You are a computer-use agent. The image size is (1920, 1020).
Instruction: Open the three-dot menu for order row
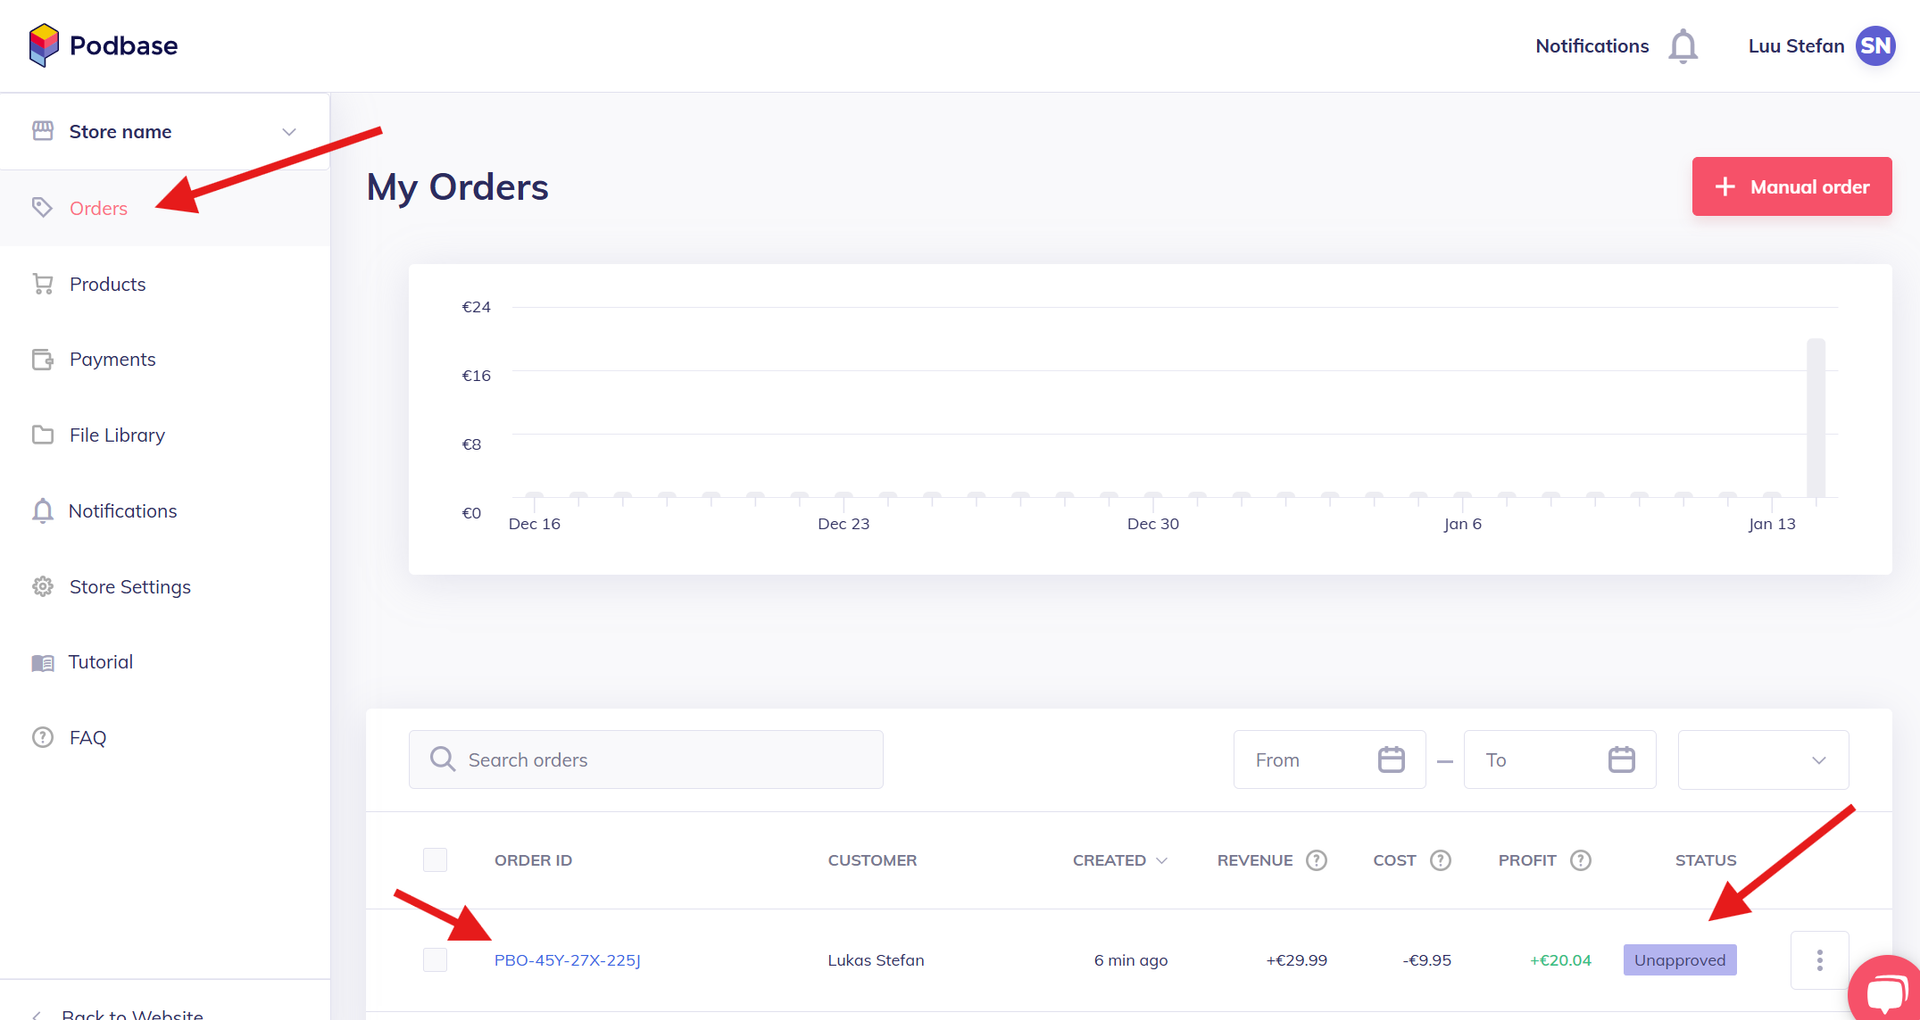coord(1819,960)
